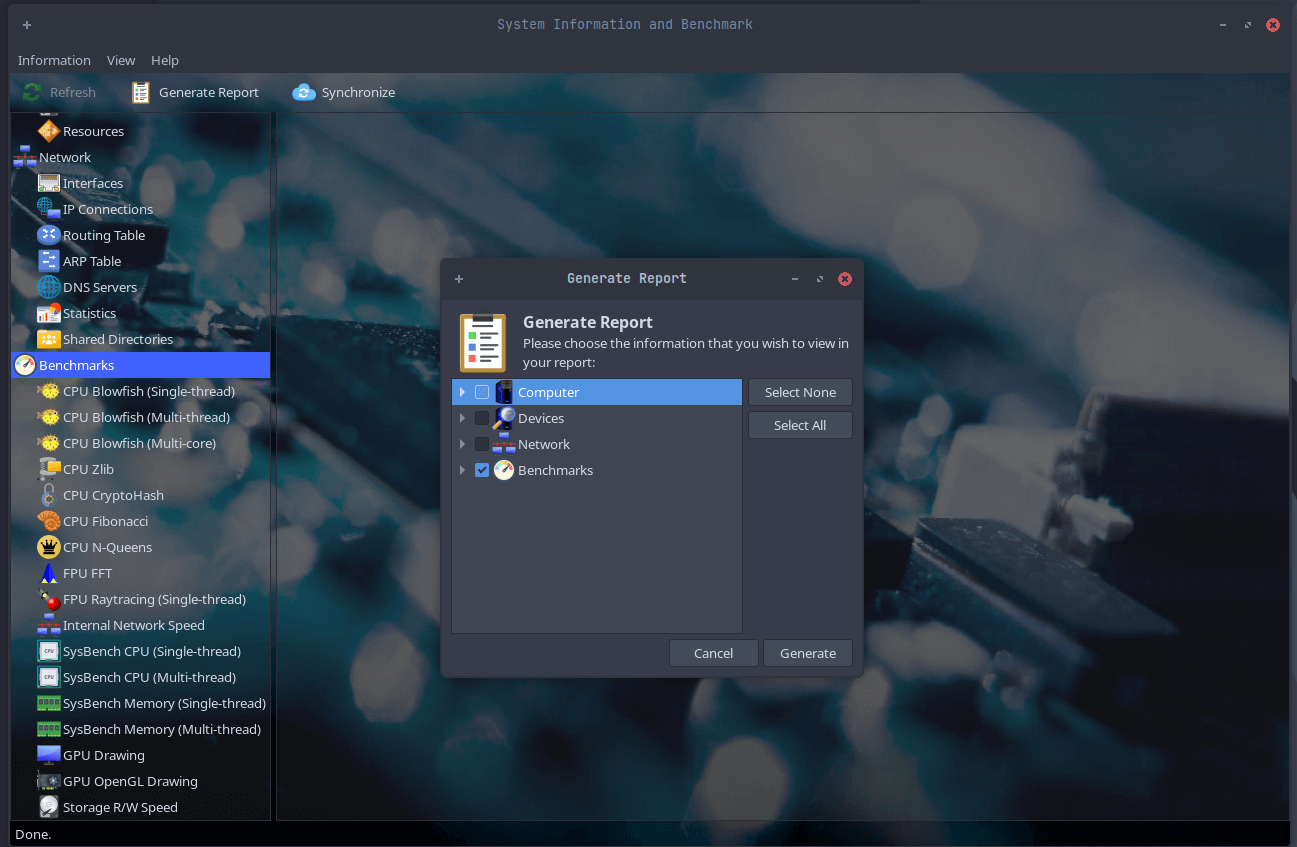Viewport: 1297px width, 847px height.
Task: Select the CPU Blowfish (Single-thread) benchmark icon
Action: 48,391
